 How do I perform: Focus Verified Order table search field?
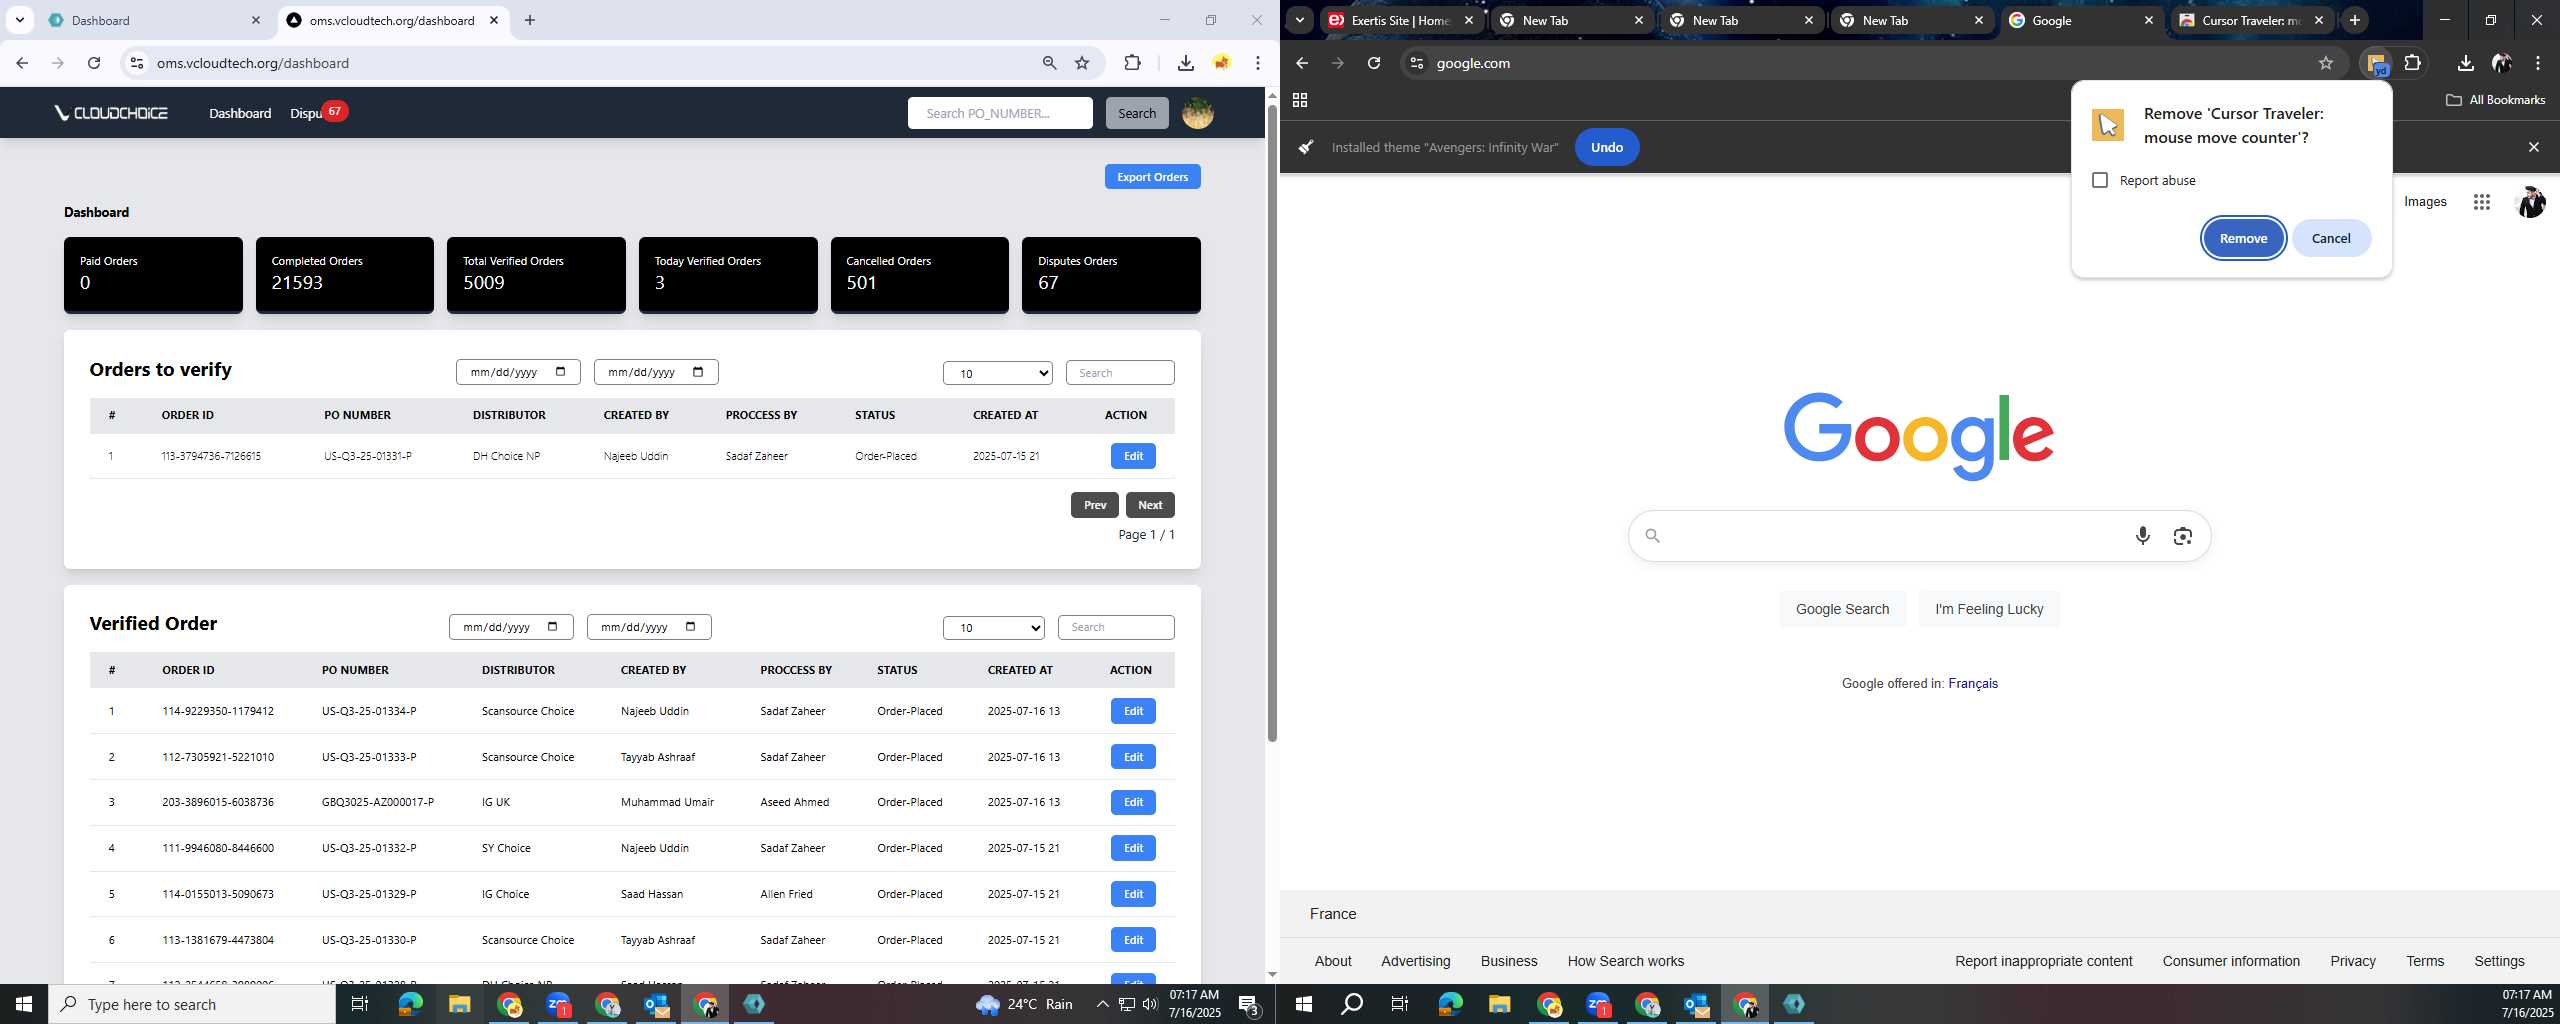[1116, 627]
